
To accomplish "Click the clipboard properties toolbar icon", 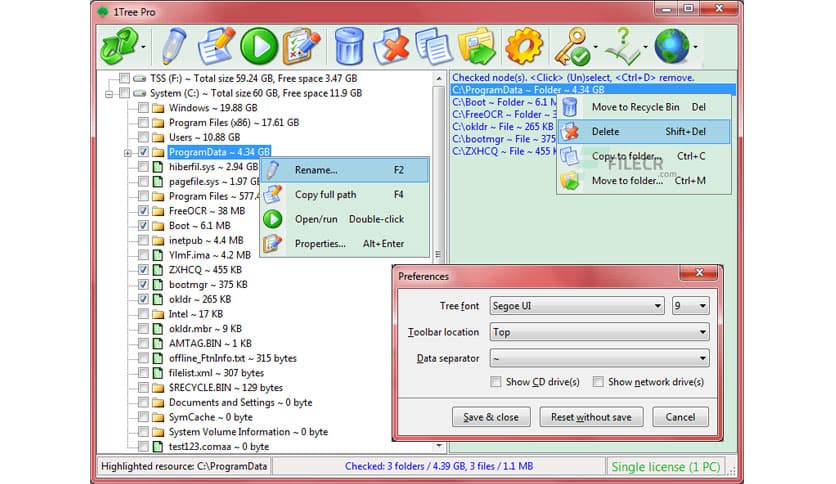I will pyautogui.click(x=301, y=46).
